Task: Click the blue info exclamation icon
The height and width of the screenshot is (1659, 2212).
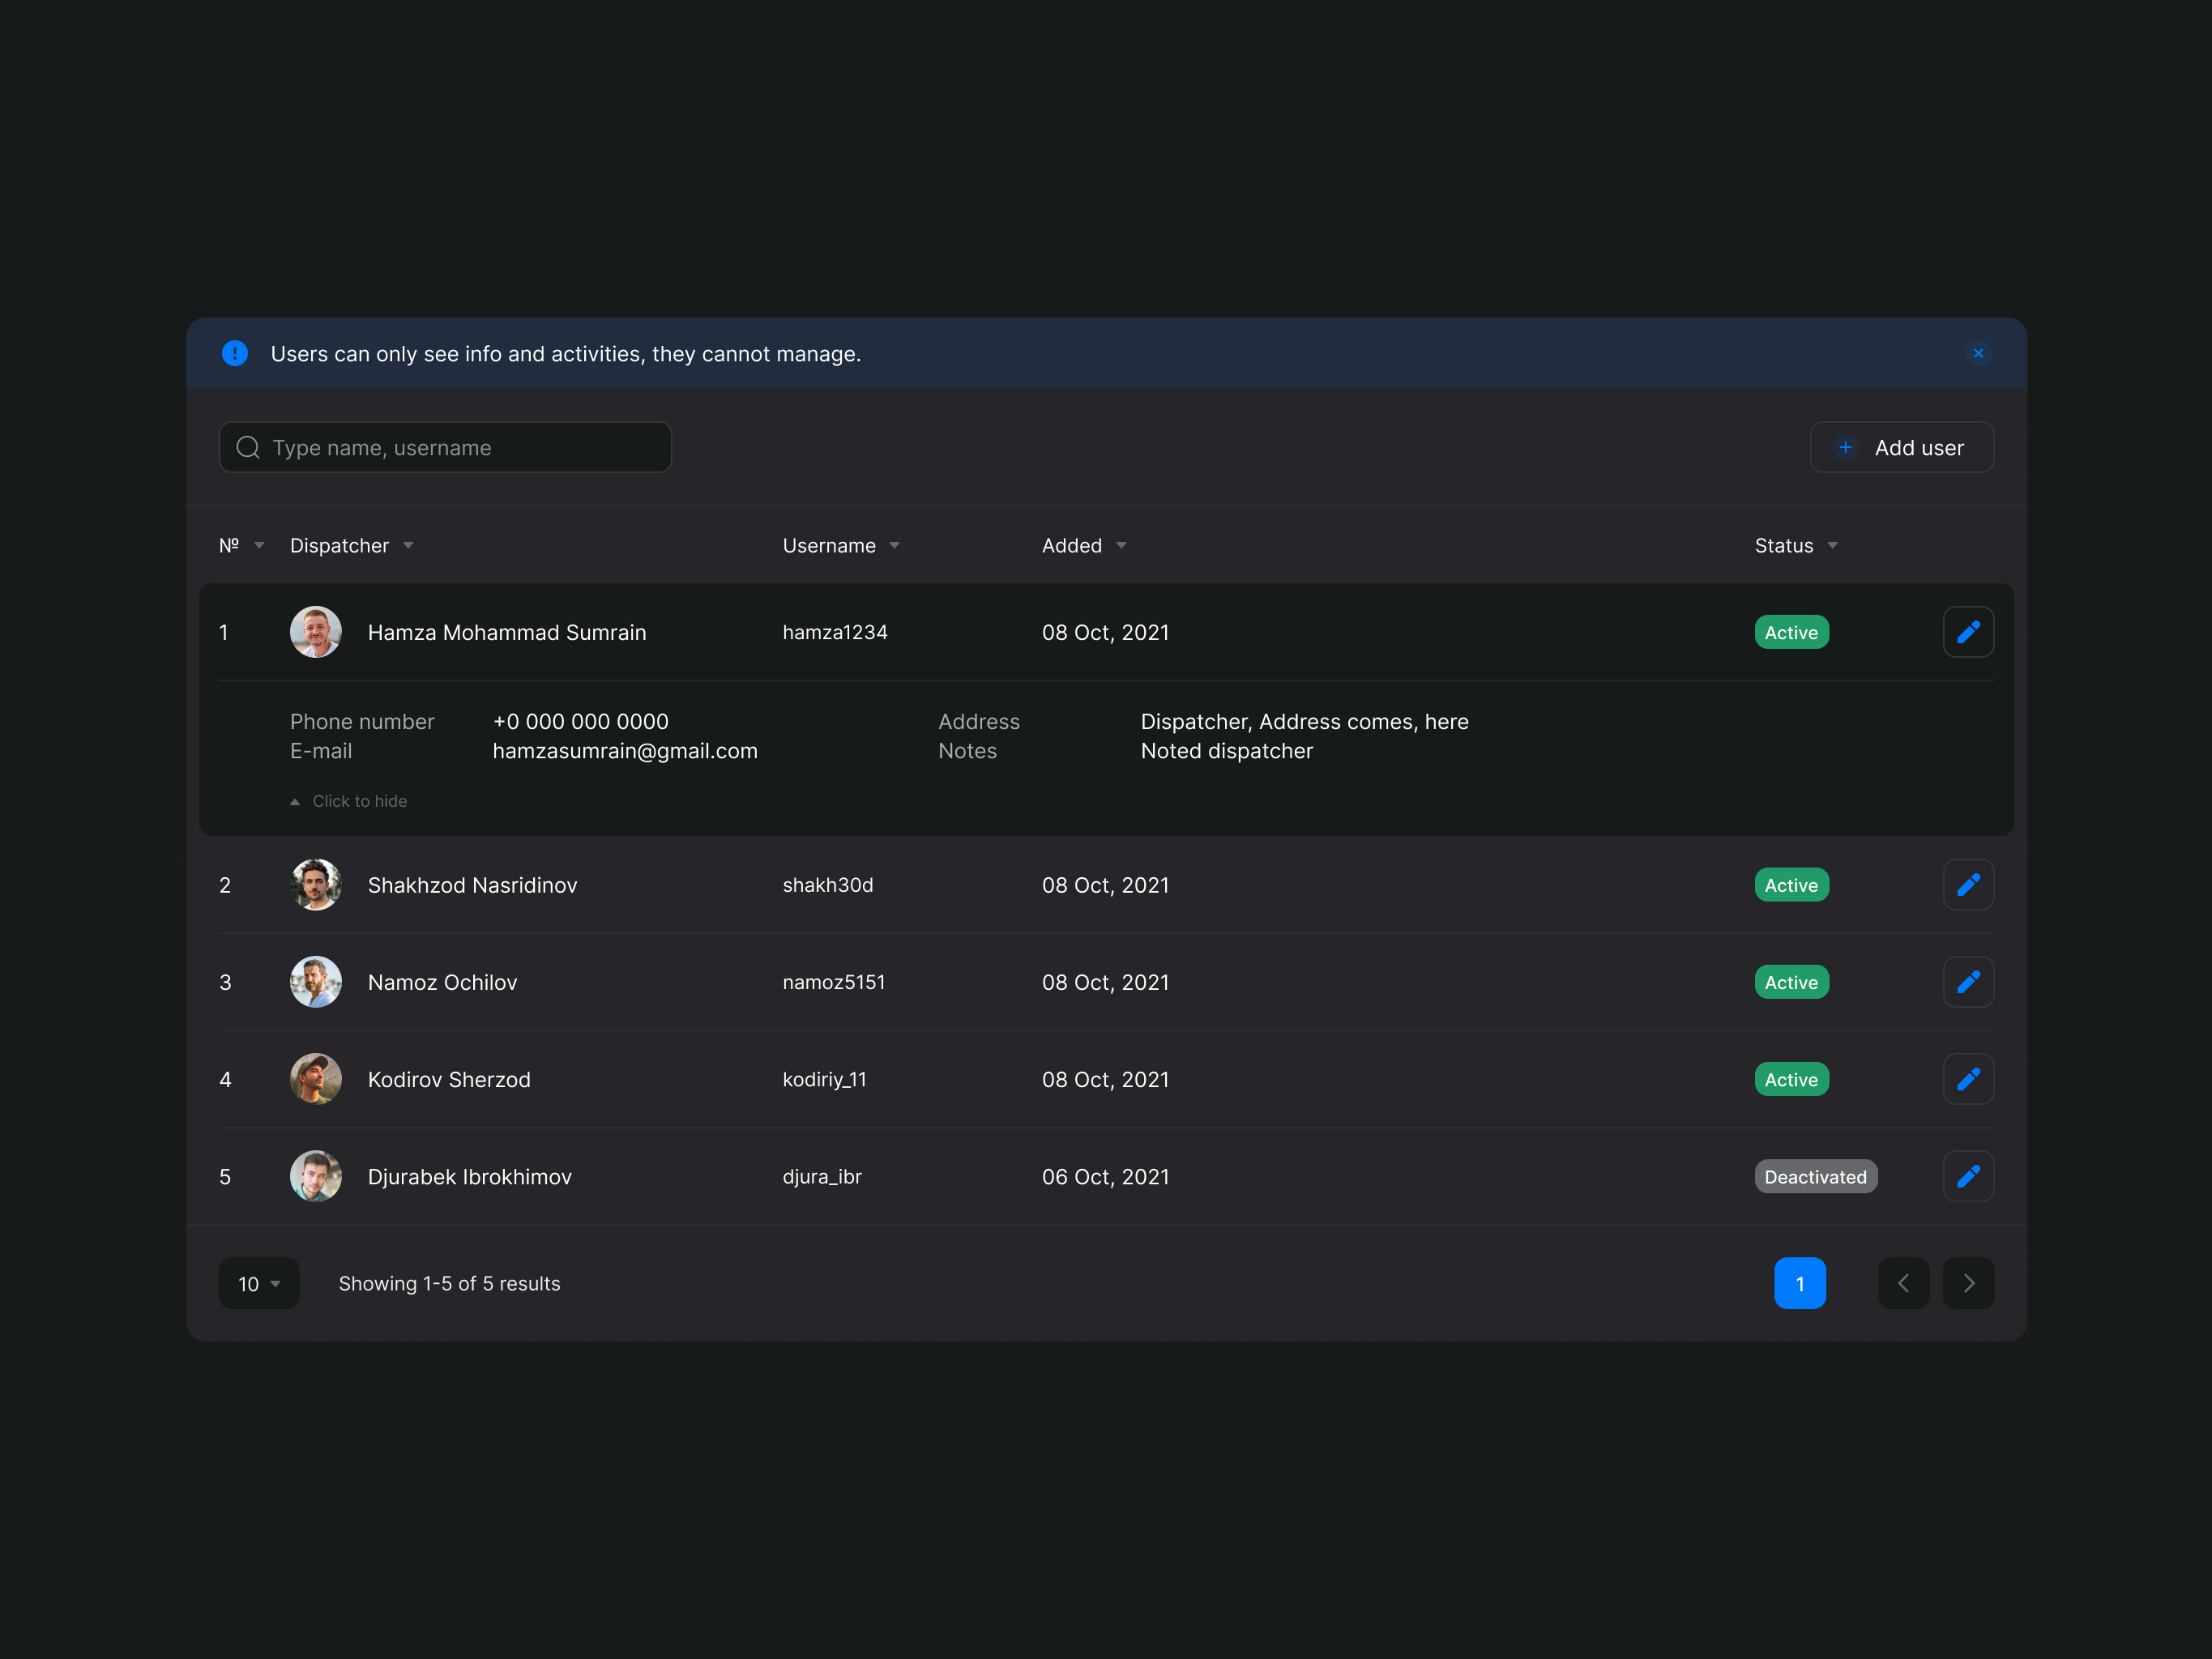Action: click(235, 353)
